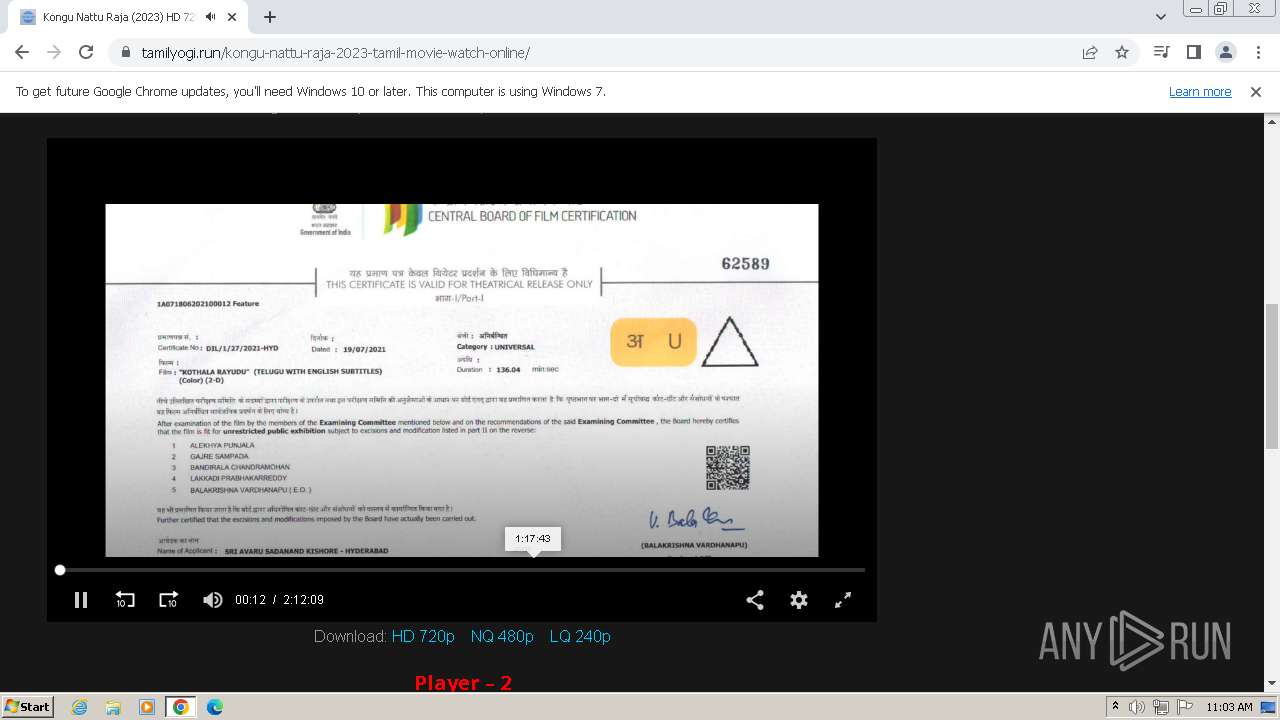Select the Kongu Nattu Raja tab
The height and width of the screenshot is (720, 1280).
[130, 17]
